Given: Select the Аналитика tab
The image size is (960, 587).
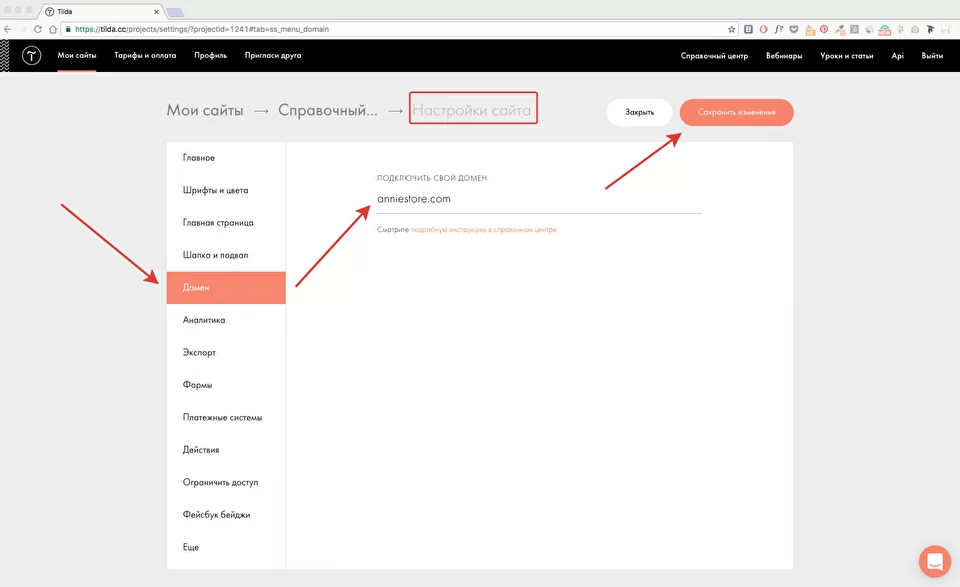Looking at the screenshot, I should tap(226, 320).
